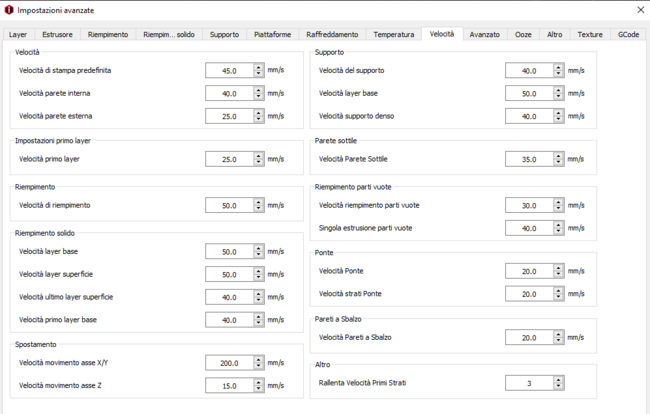This screenshot has height=414, width=650.
Task: Increase Velocità parete interna with up arrow
Action: tap(259, 90)
